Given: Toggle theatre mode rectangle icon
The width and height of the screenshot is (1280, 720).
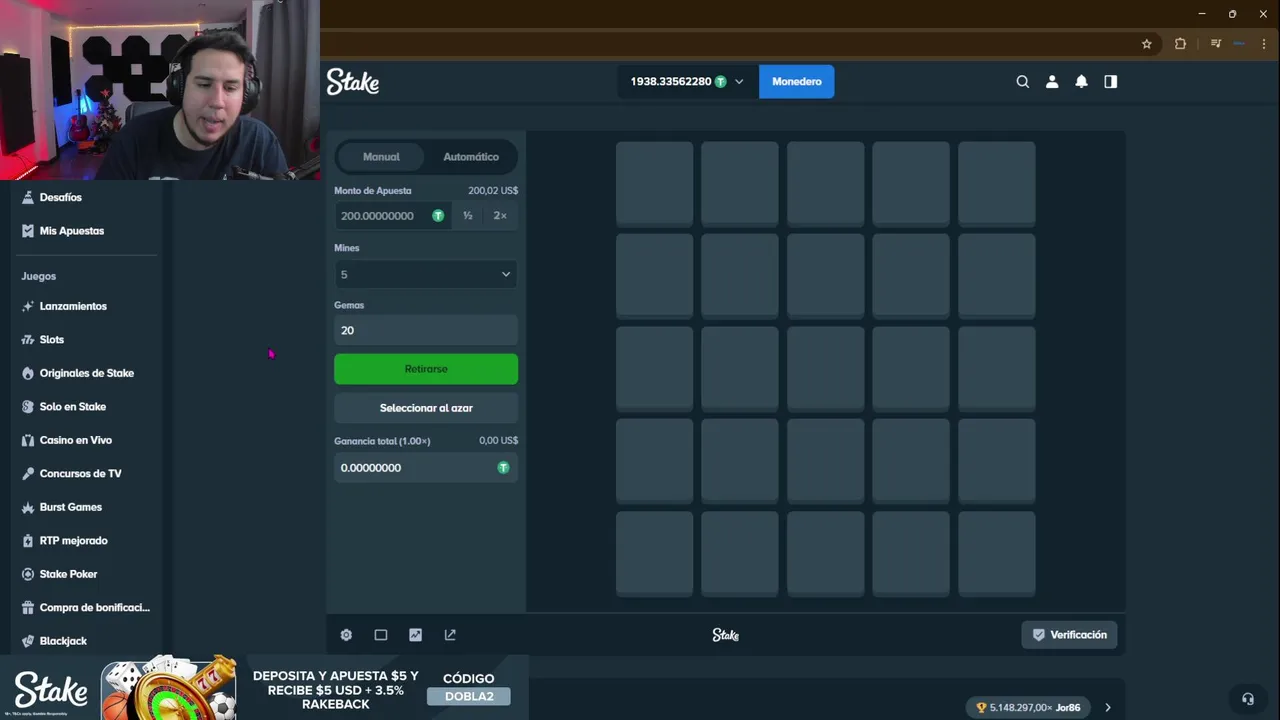Looking at the screenshot, I should (x=381, y=635).
